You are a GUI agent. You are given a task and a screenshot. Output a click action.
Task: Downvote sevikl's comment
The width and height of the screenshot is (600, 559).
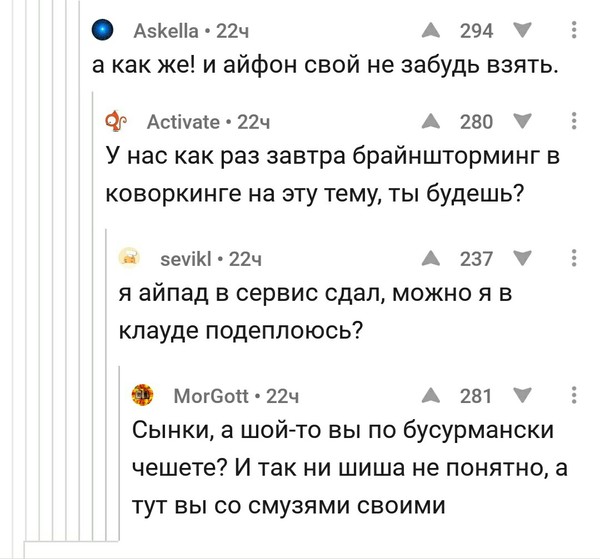[x=520, y=258]
